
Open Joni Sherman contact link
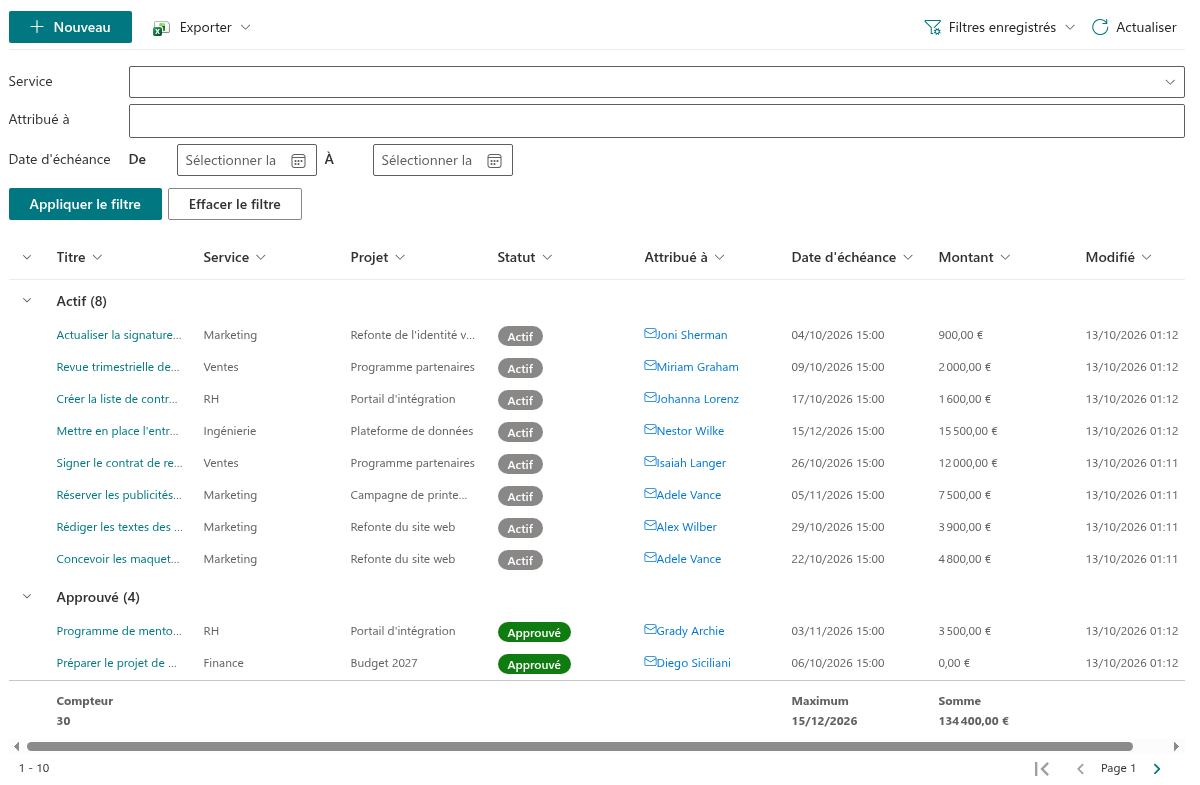pyautogui.click(x=692, y=335)
